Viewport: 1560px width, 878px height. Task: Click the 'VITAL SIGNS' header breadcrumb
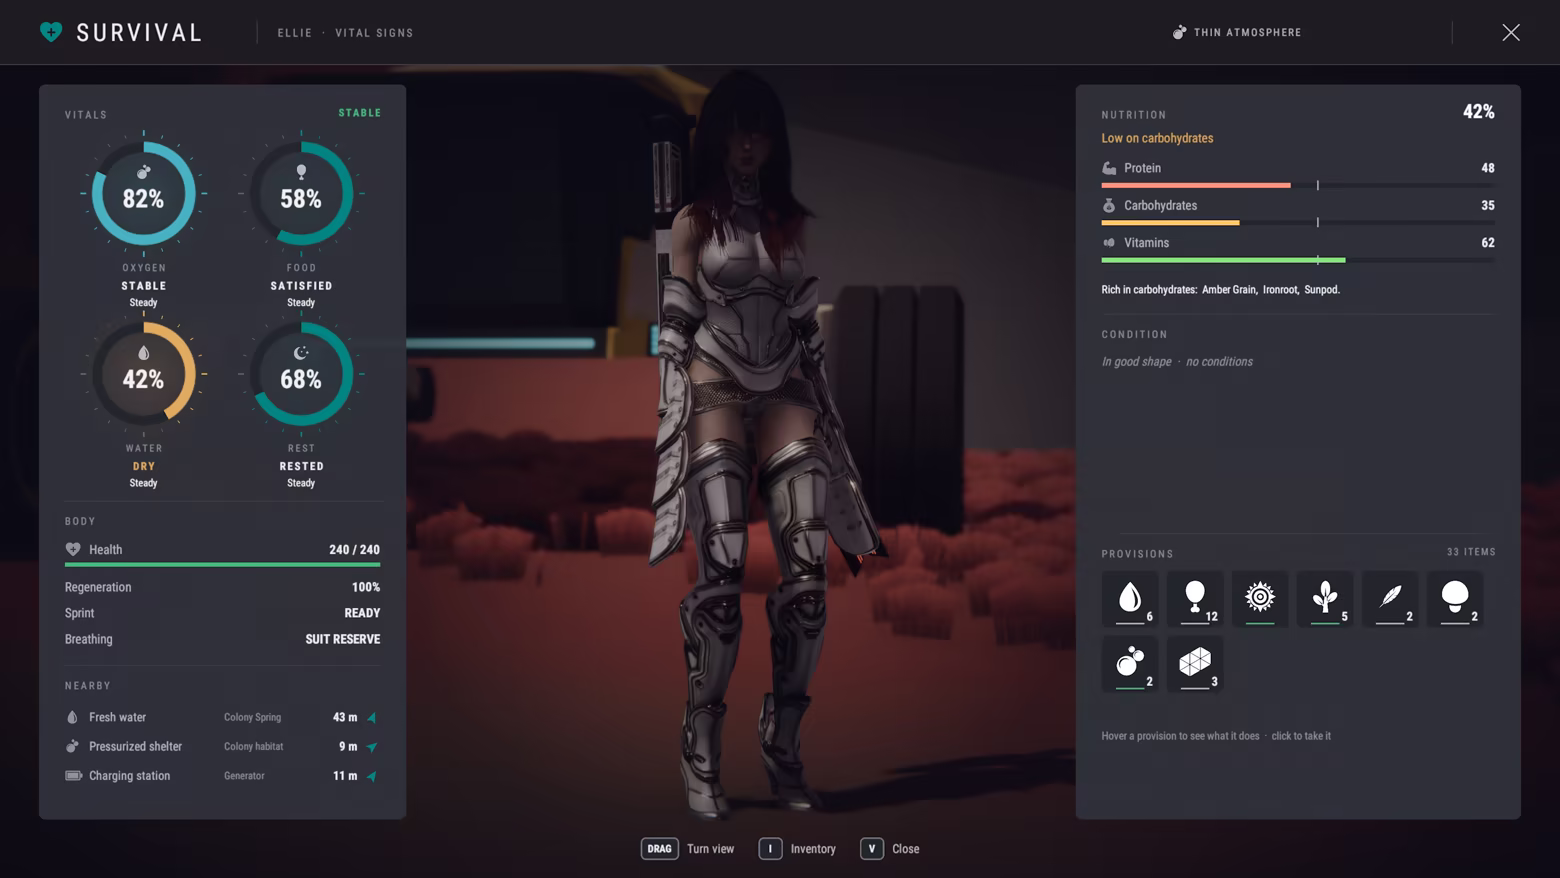374,33
